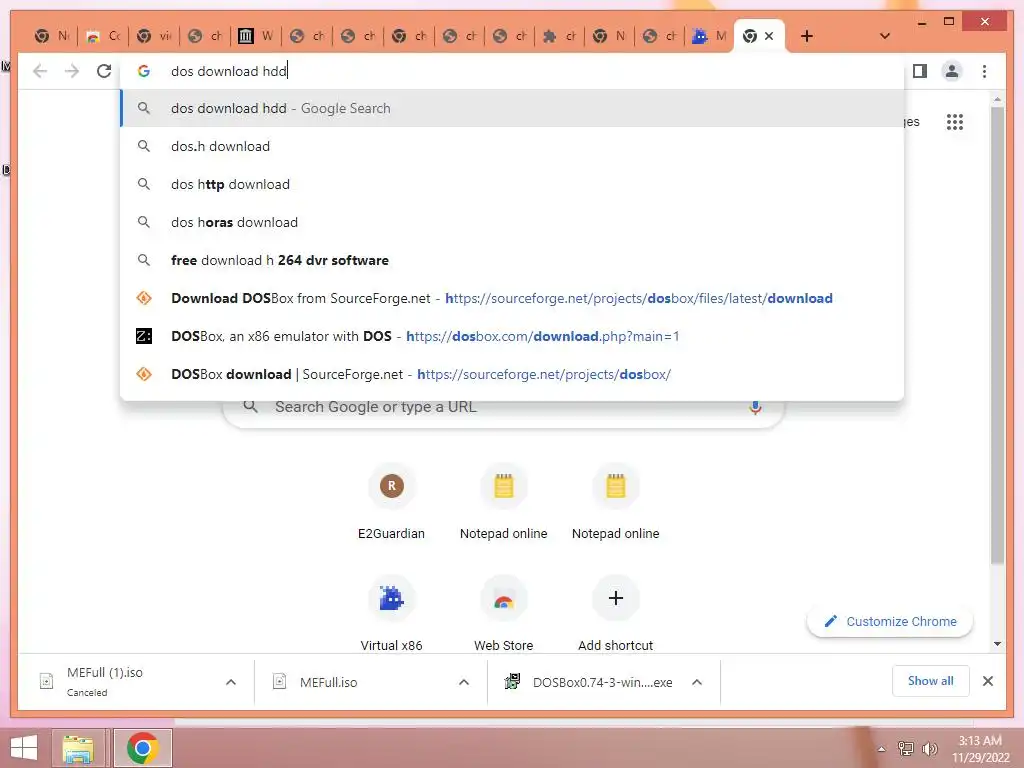Viewport: 1024px width, 768px height.
Task: Open the Windows Start button
Action: pyautogui.click(x=24, y=748)
